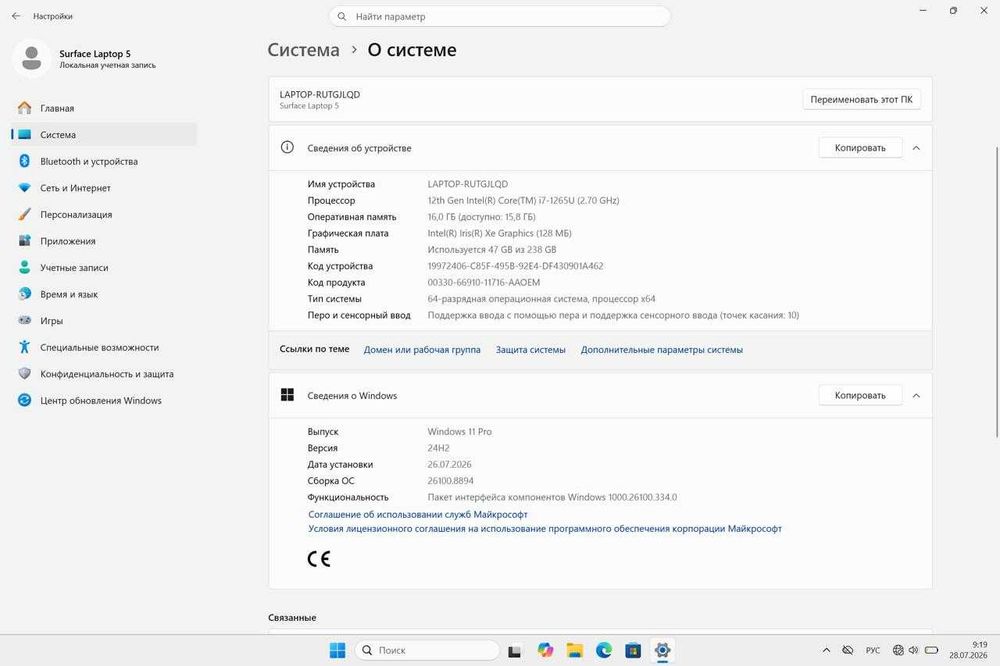Viewport: 1000px width, 666px height.
Task: Select Память value Используется 47 GB из 238 GB
Action: click(492, 249)
